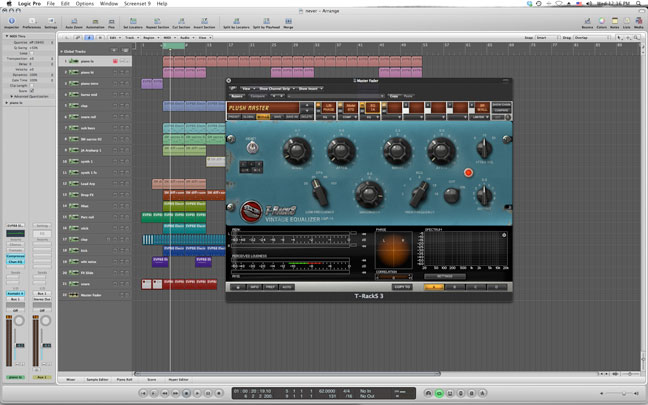This screenshot has height=405, width=648.
Task: Open the Colors palette icon
Action: tap(602, 21)
